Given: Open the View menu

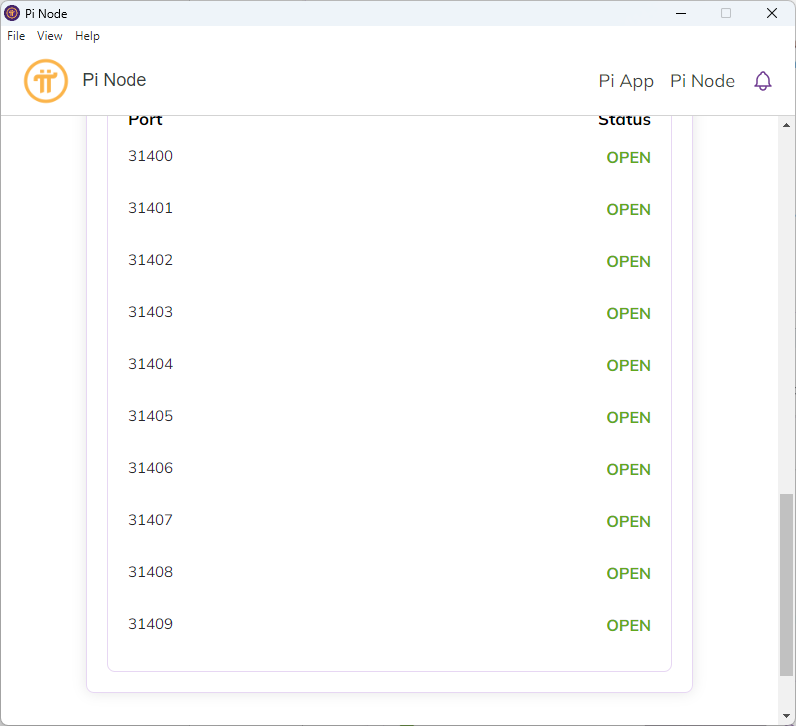Looking at the screenshot, I should 50,36.
